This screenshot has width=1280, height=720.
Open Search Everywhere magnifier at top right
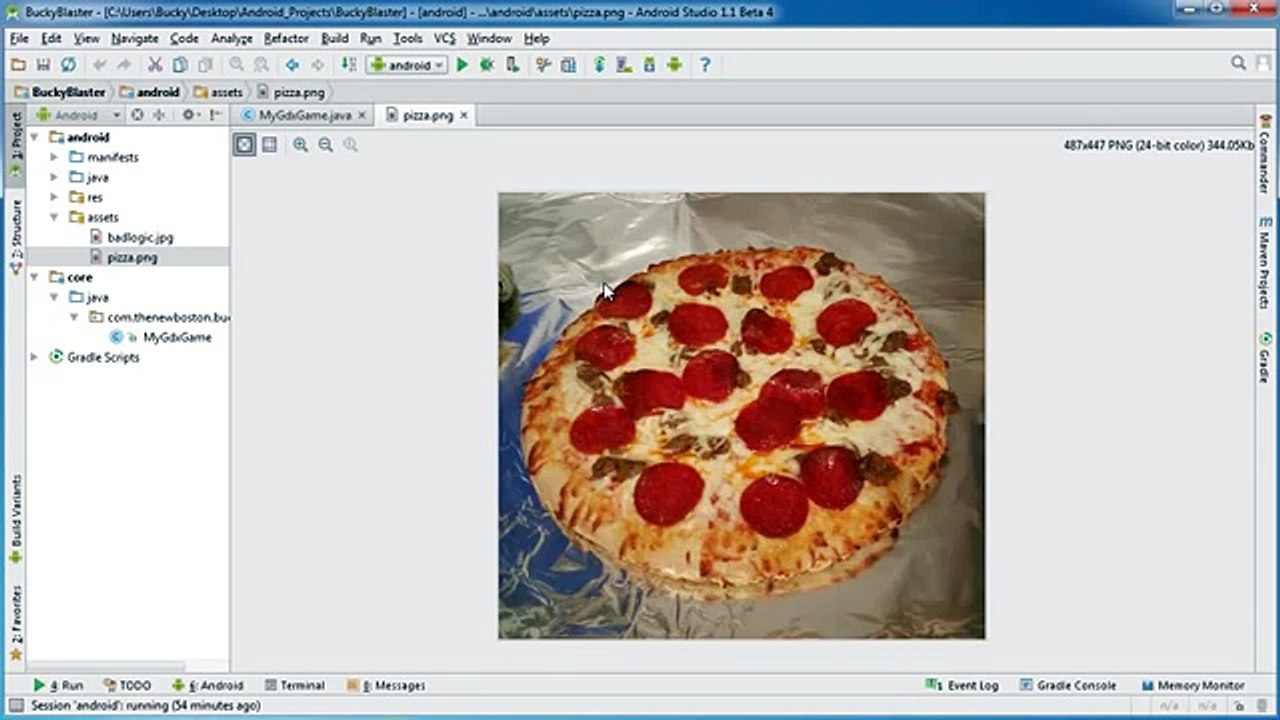coord(1238,64)
